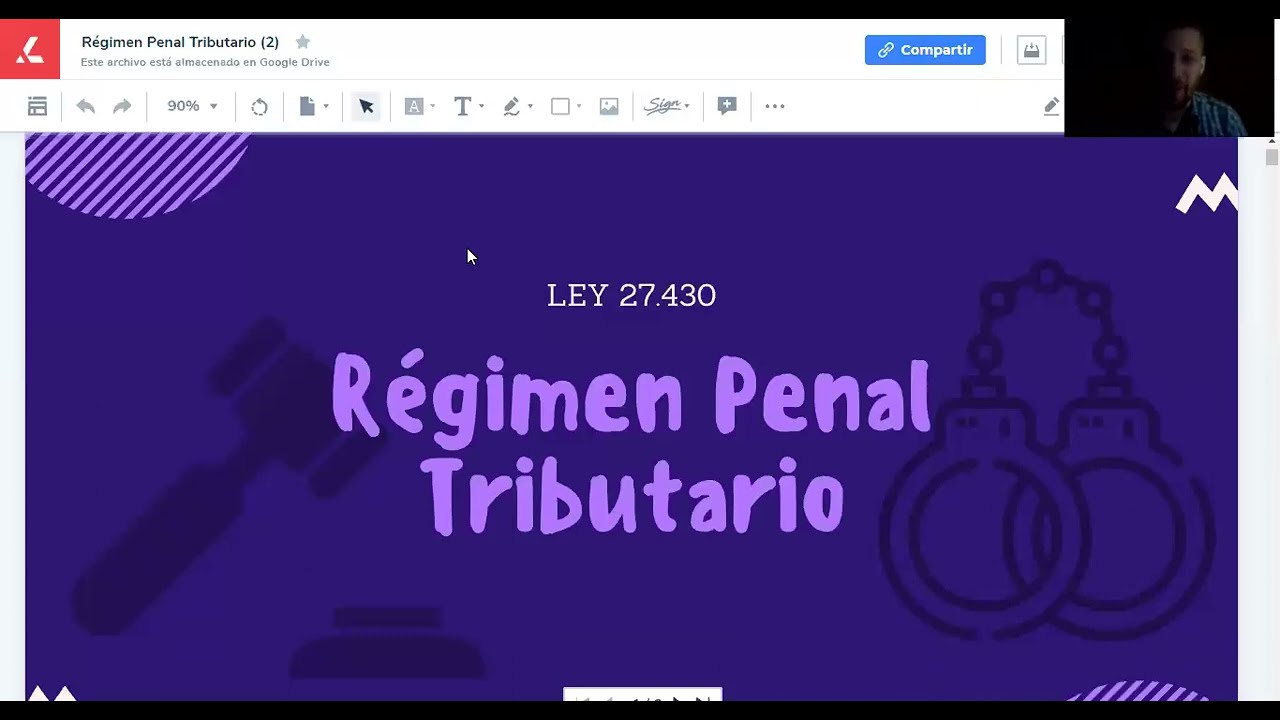This screenshot has height=720, width=1280.
Task: Open the 90% zoom dropdown
Action: click(192, 106)
